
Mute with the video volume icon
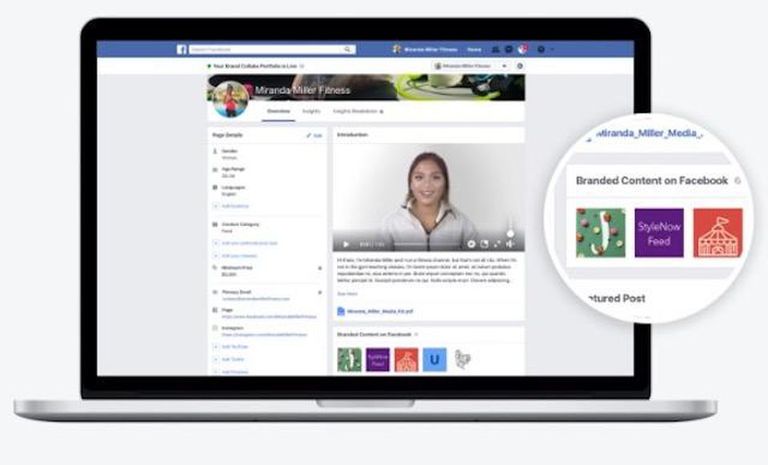coord(510,244)
